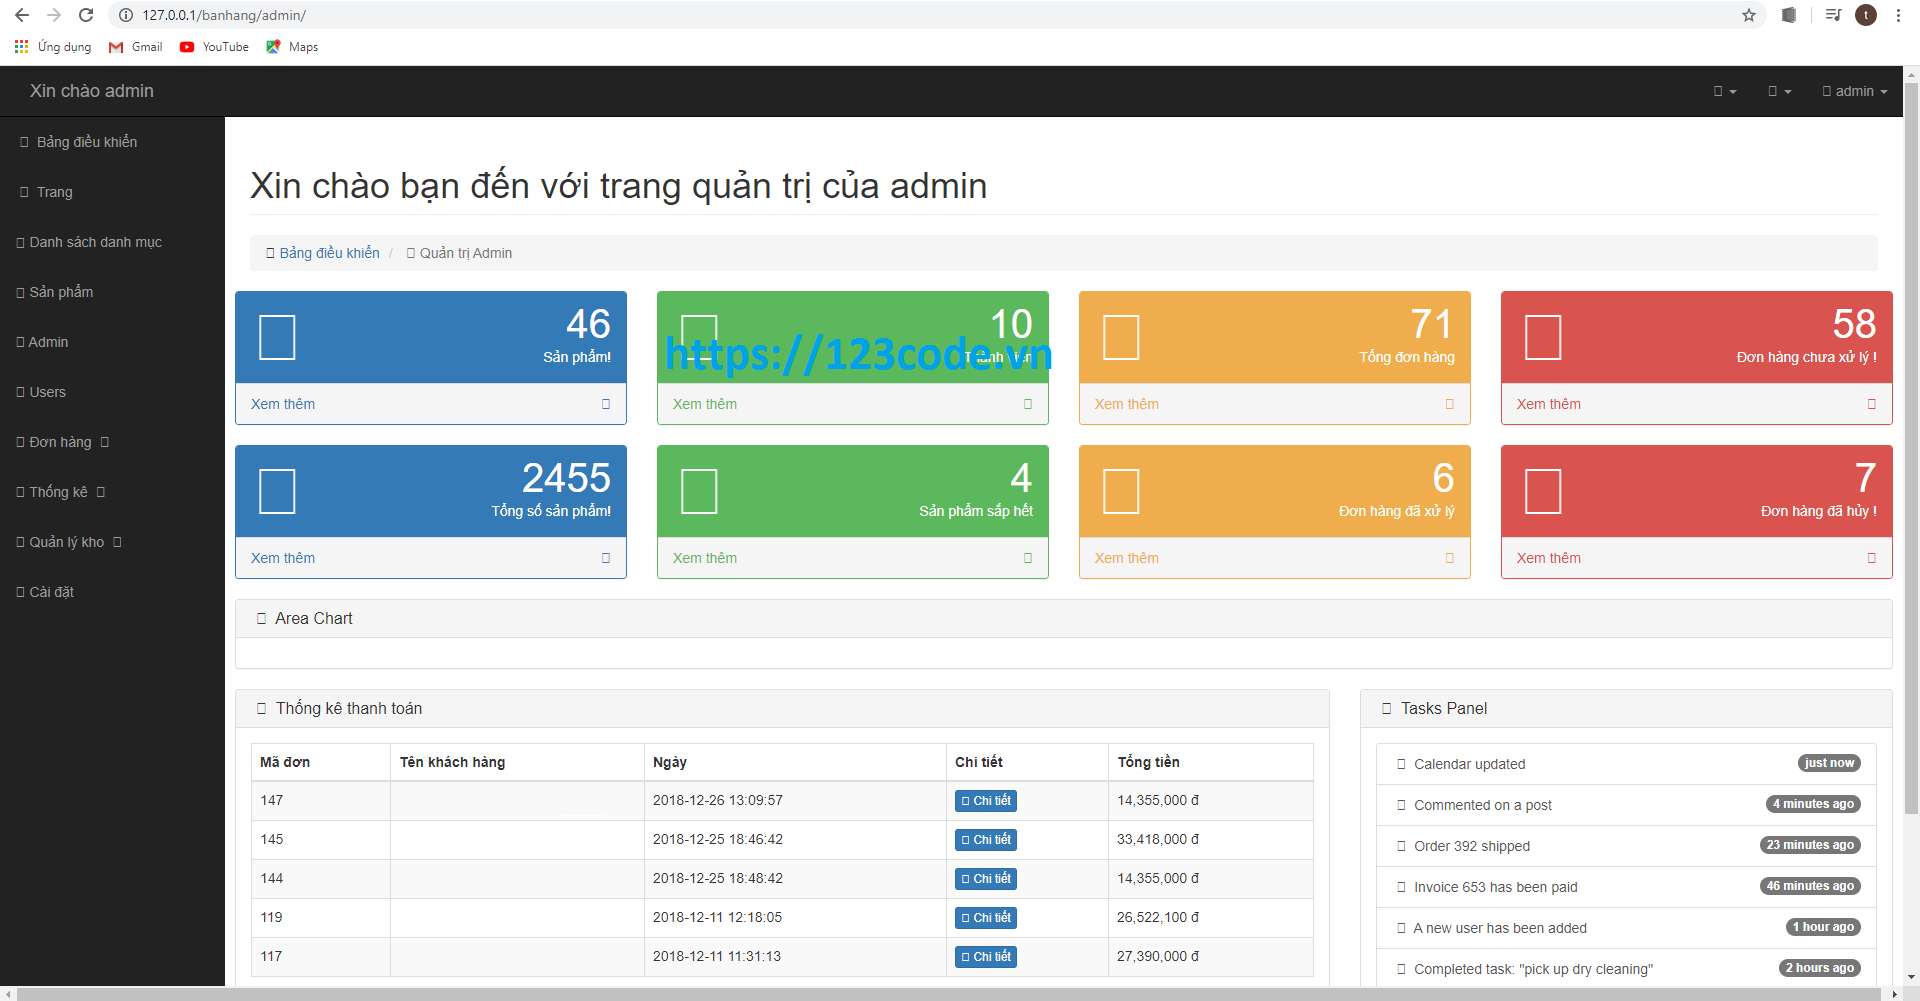Click the Sản phẩm icon in the sidebar
This screenshot has height=1001, width=1920.
pos(19,291)
